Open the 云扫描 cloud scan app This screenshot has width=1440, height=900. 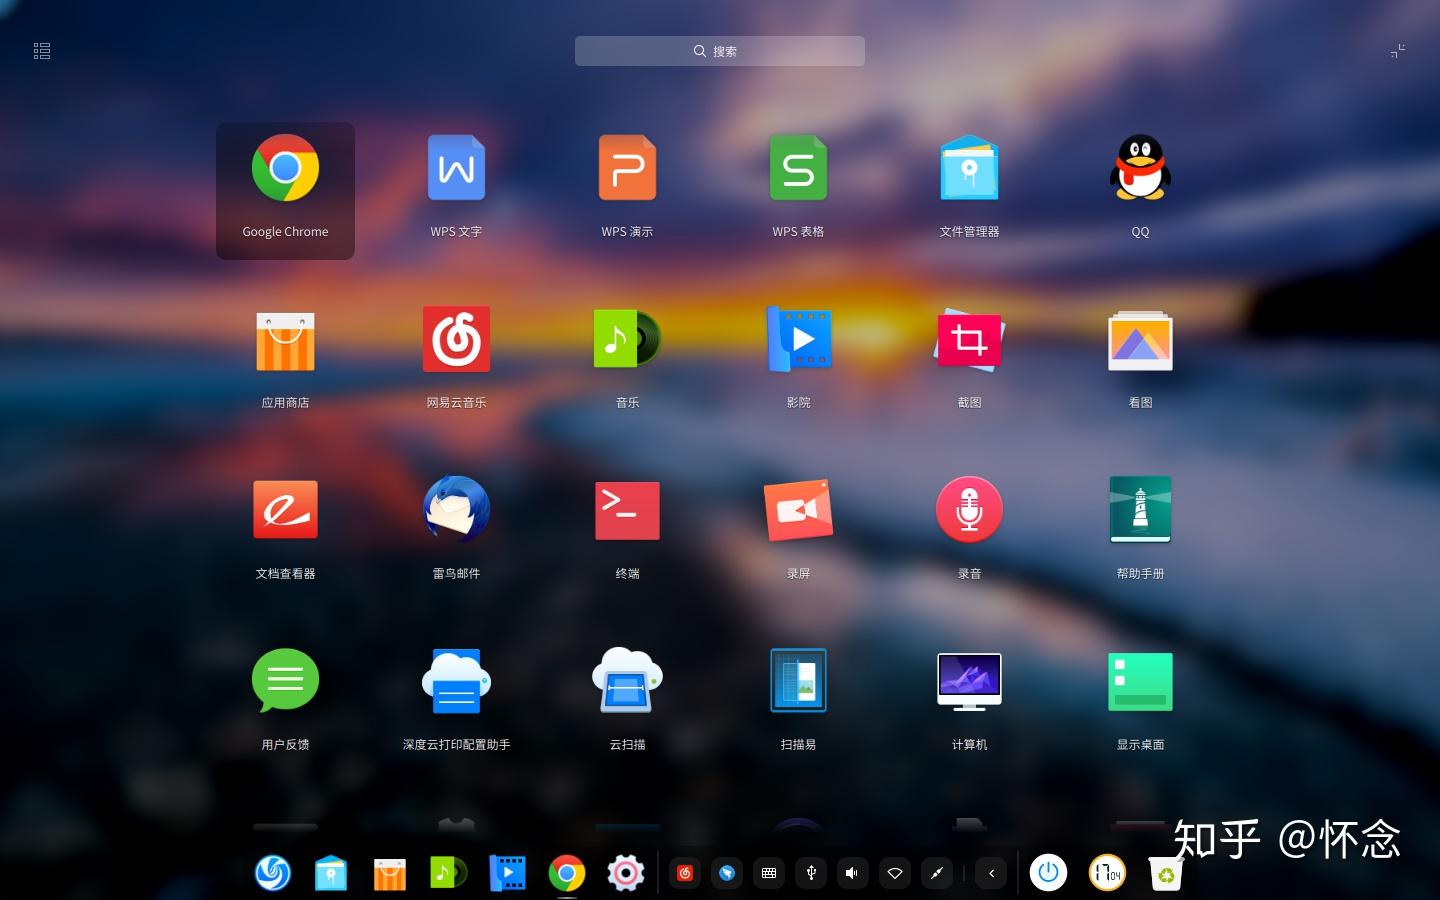pyautogui.click(x=627, y=681)
